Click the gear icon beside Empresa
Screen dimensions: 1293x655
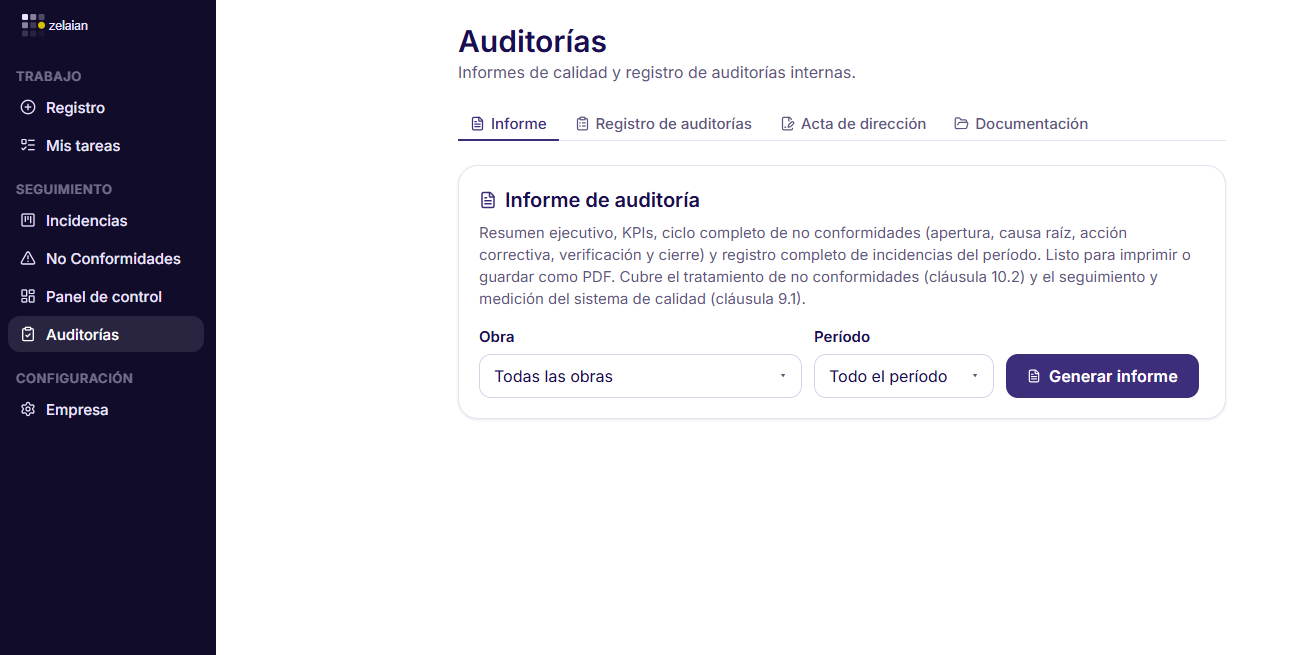28,409
